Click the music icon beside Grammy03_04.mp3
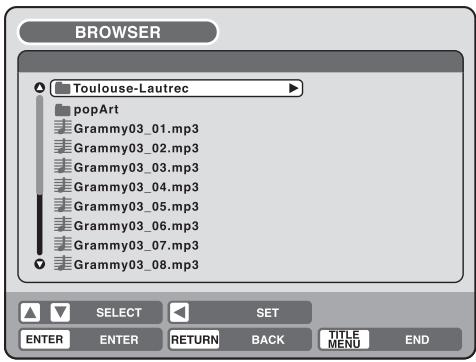The width and height of the screenshot is (476, 362). click(63, 186)
